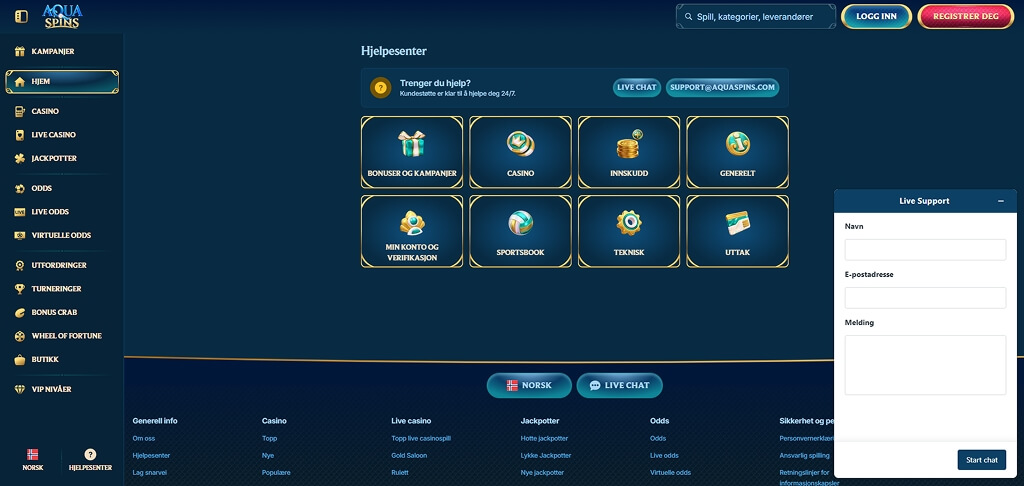Open the Live odds footer link
1024x486 pixels.
pos(664,455)
